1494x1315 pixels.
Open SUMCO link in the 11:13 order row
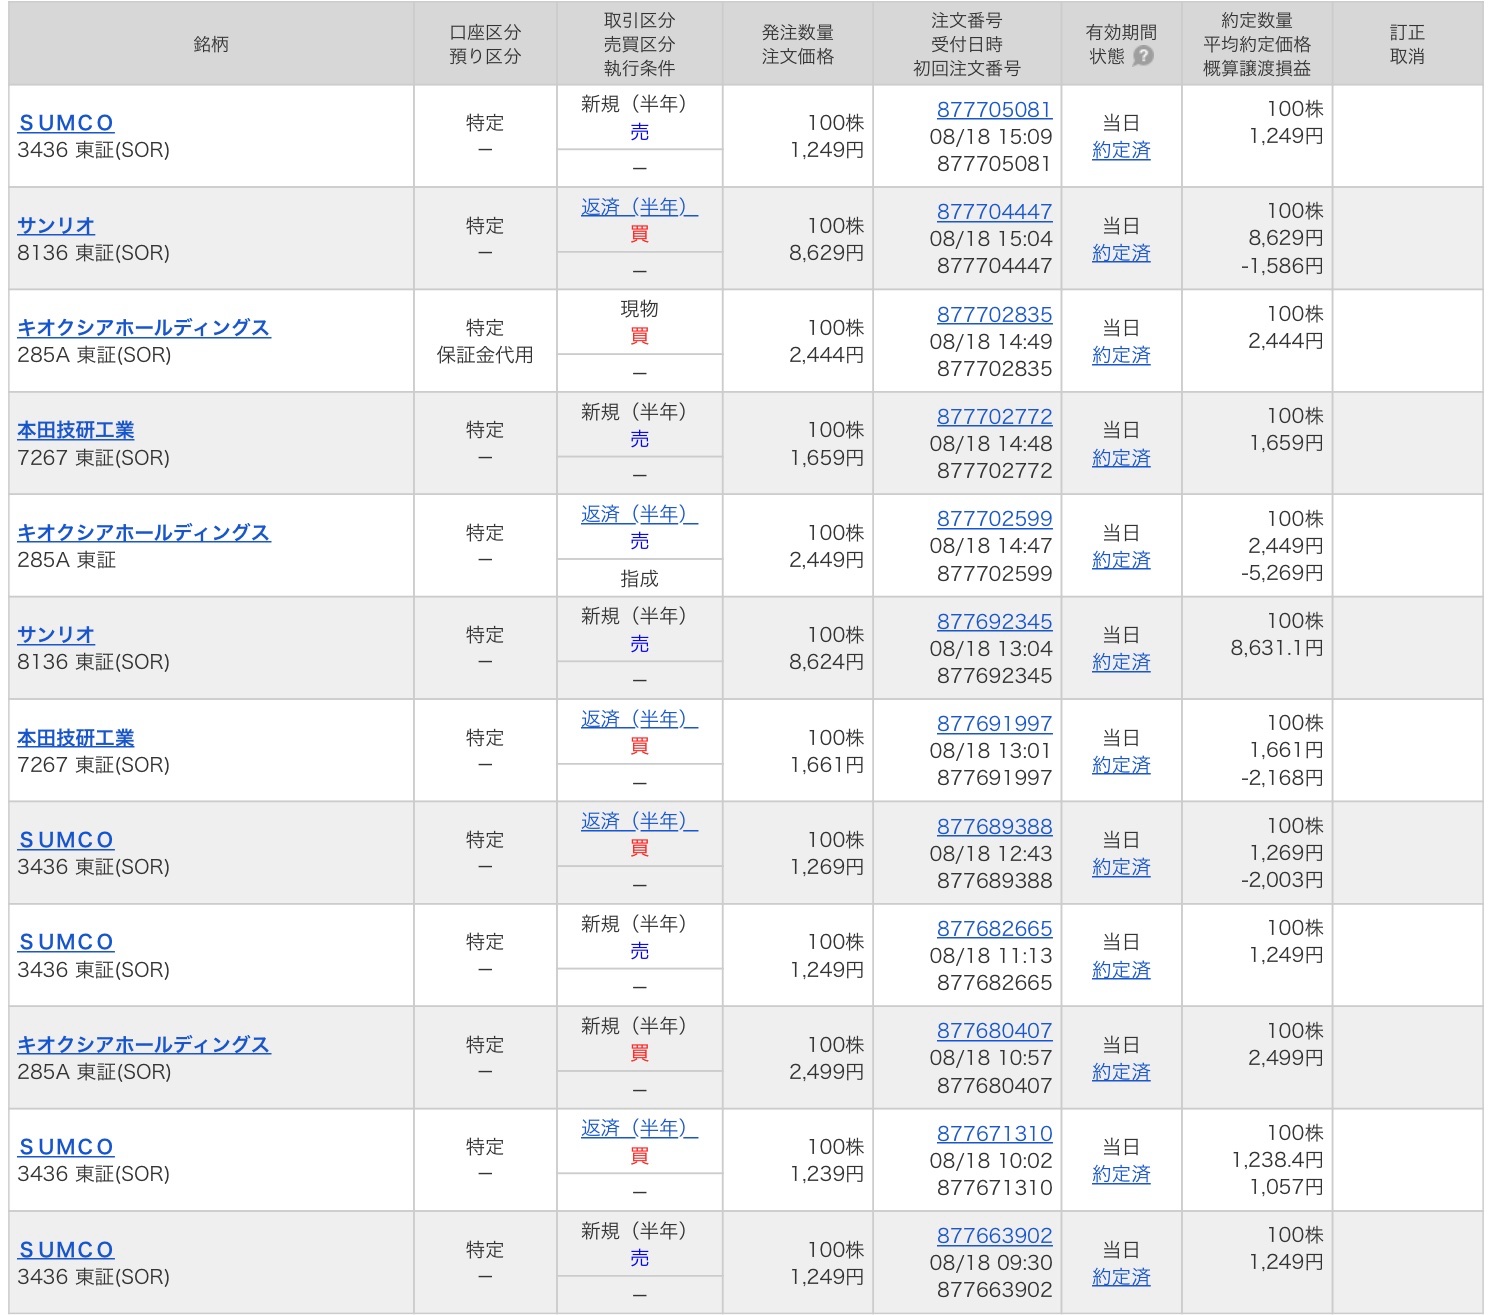[66, 942]
